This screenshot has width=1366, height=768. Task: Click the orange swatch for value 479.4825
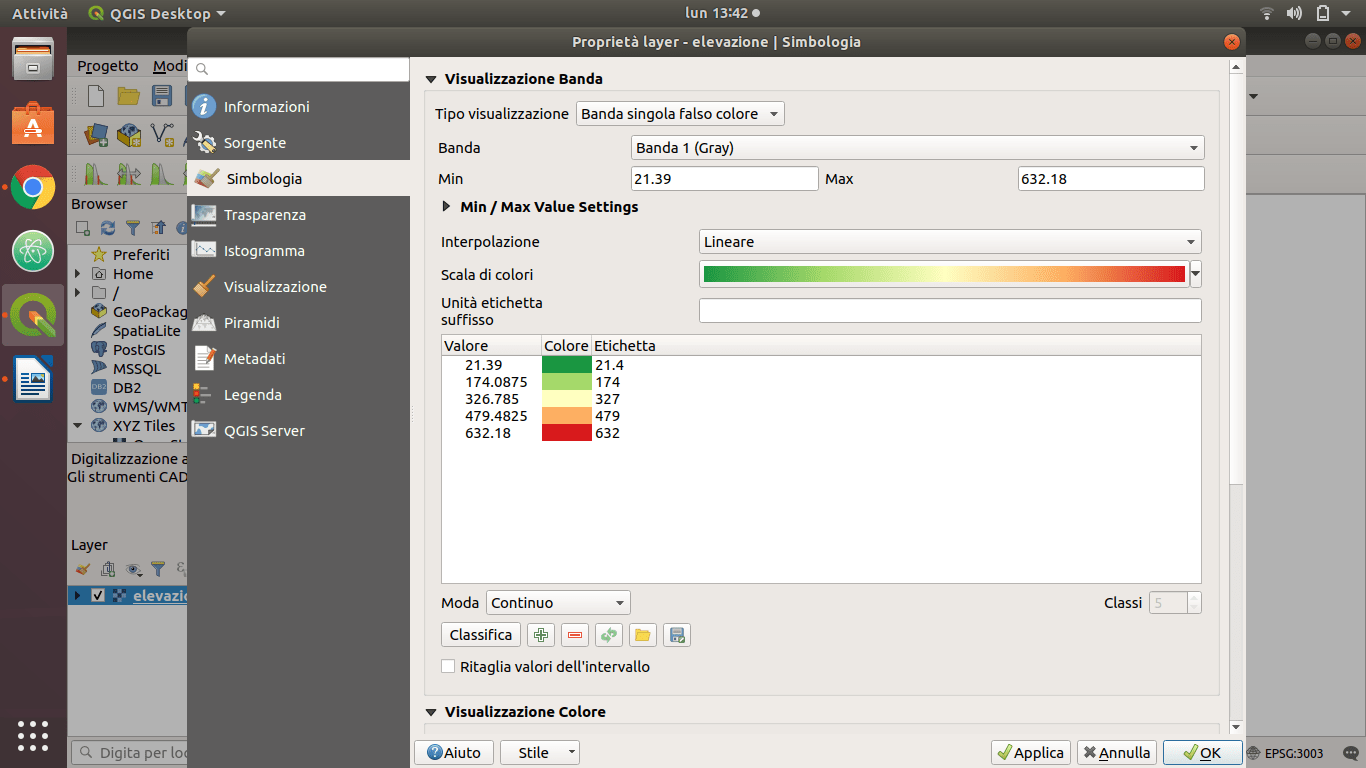coord(567,416)
